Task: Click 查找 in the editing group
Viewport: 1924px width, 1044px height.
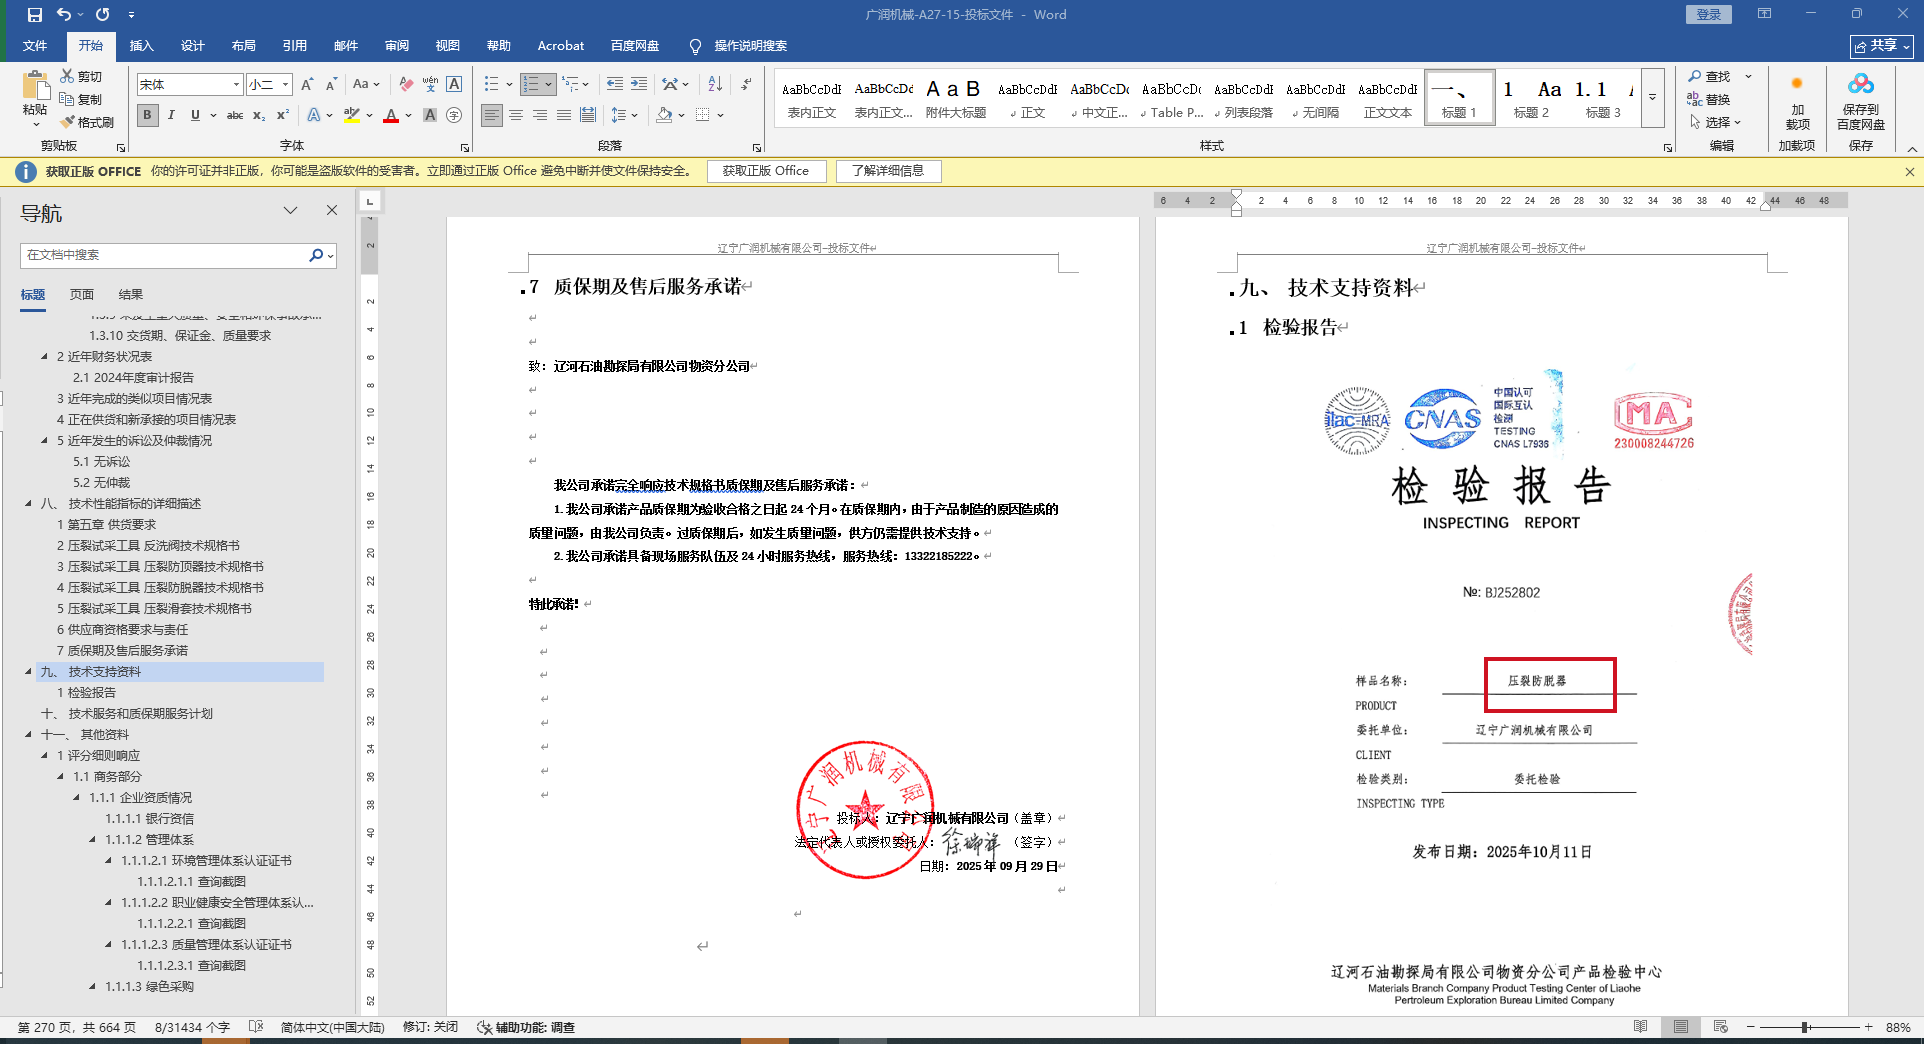Action: coord(1710,77)
